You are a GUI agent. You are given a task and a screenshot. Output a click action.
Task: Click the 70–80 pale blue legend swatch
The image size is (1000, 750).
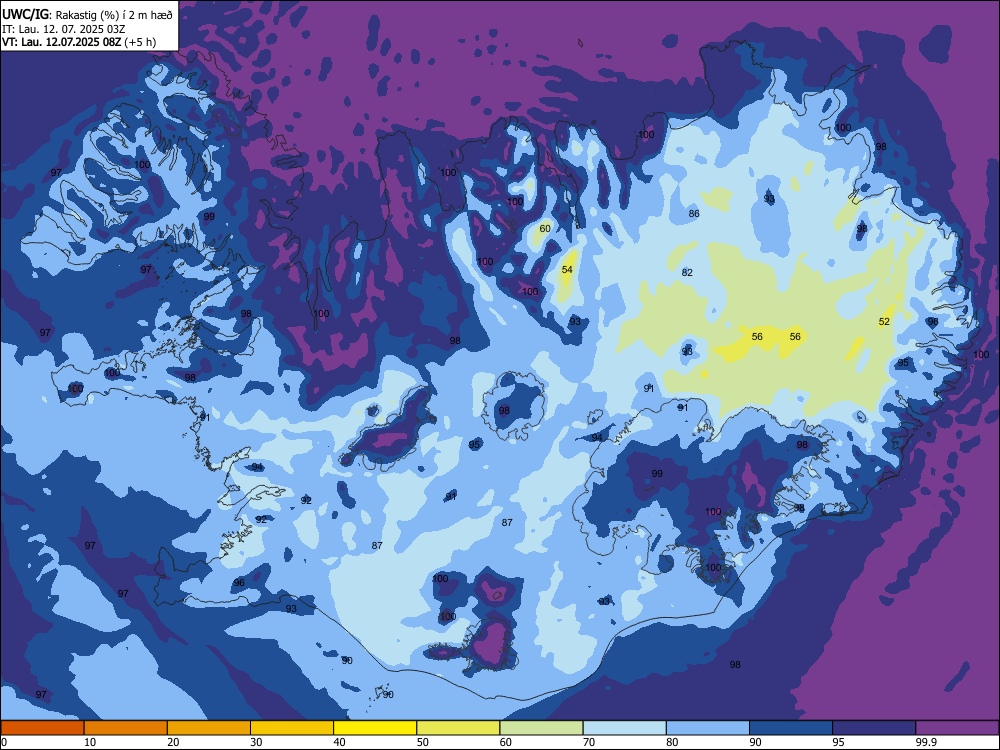tap(624, 728)
